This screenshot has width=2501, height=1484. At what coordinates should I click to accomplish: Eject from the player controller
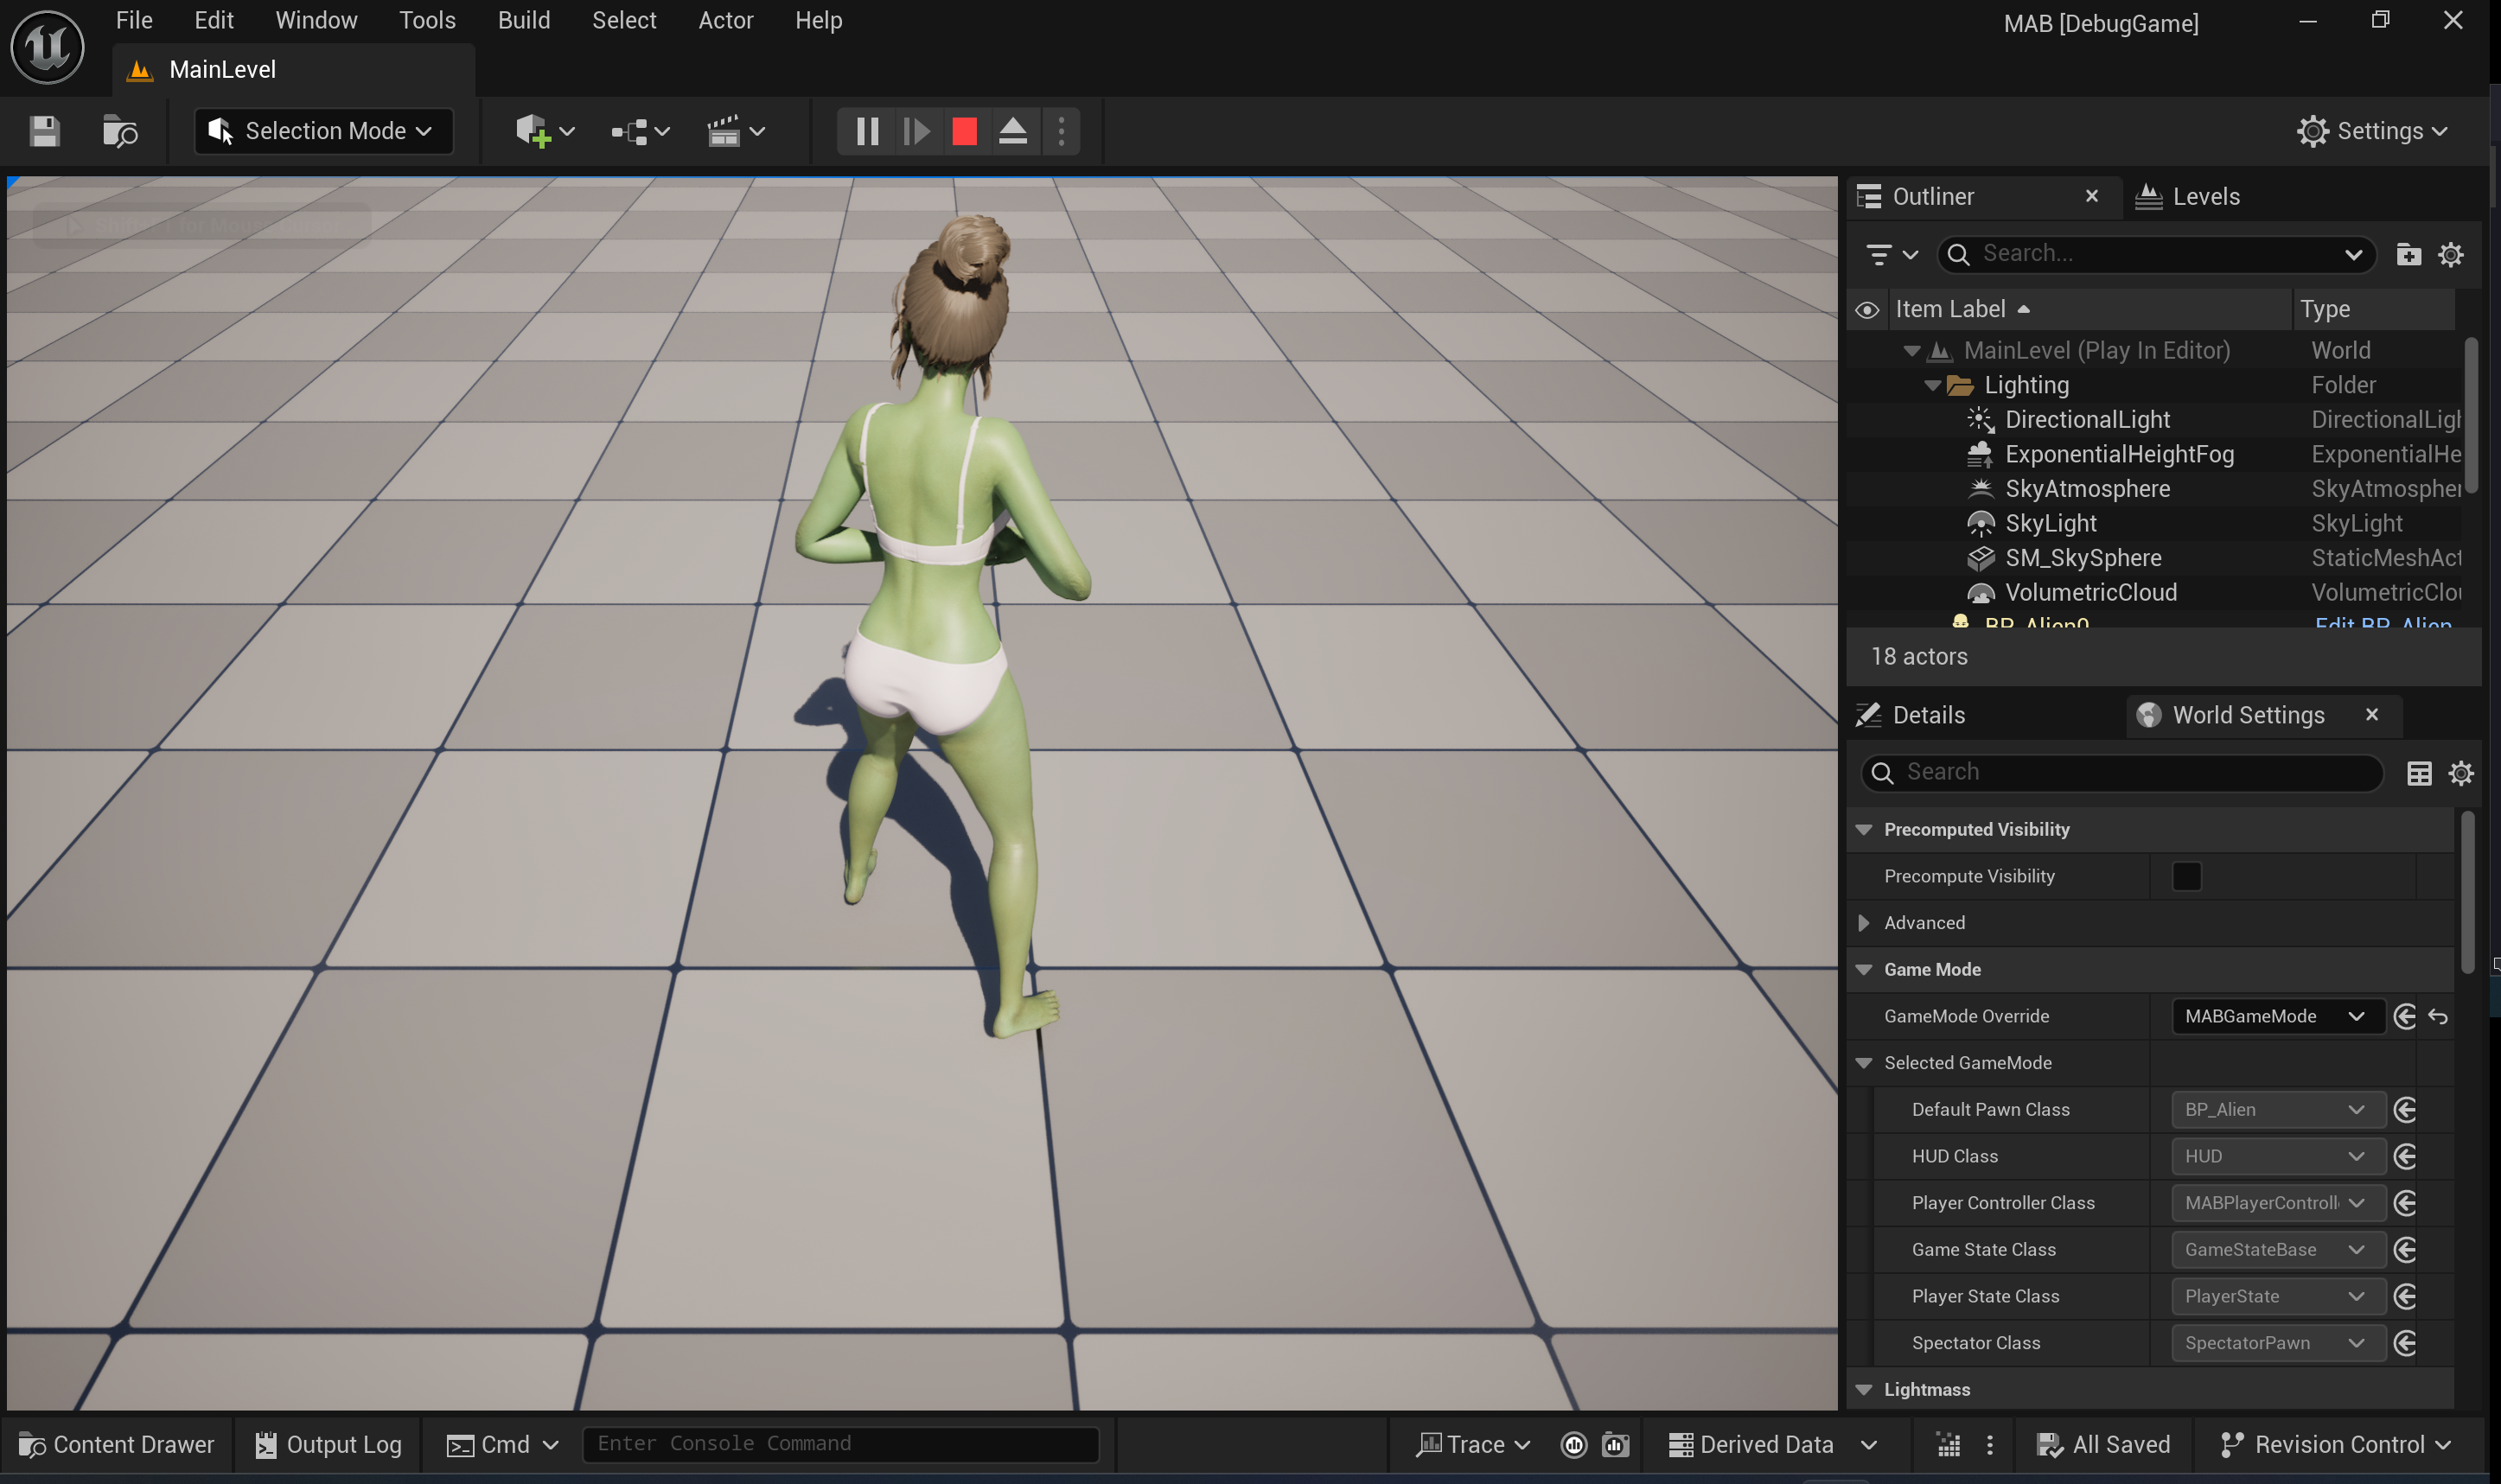coord(1013,131)
